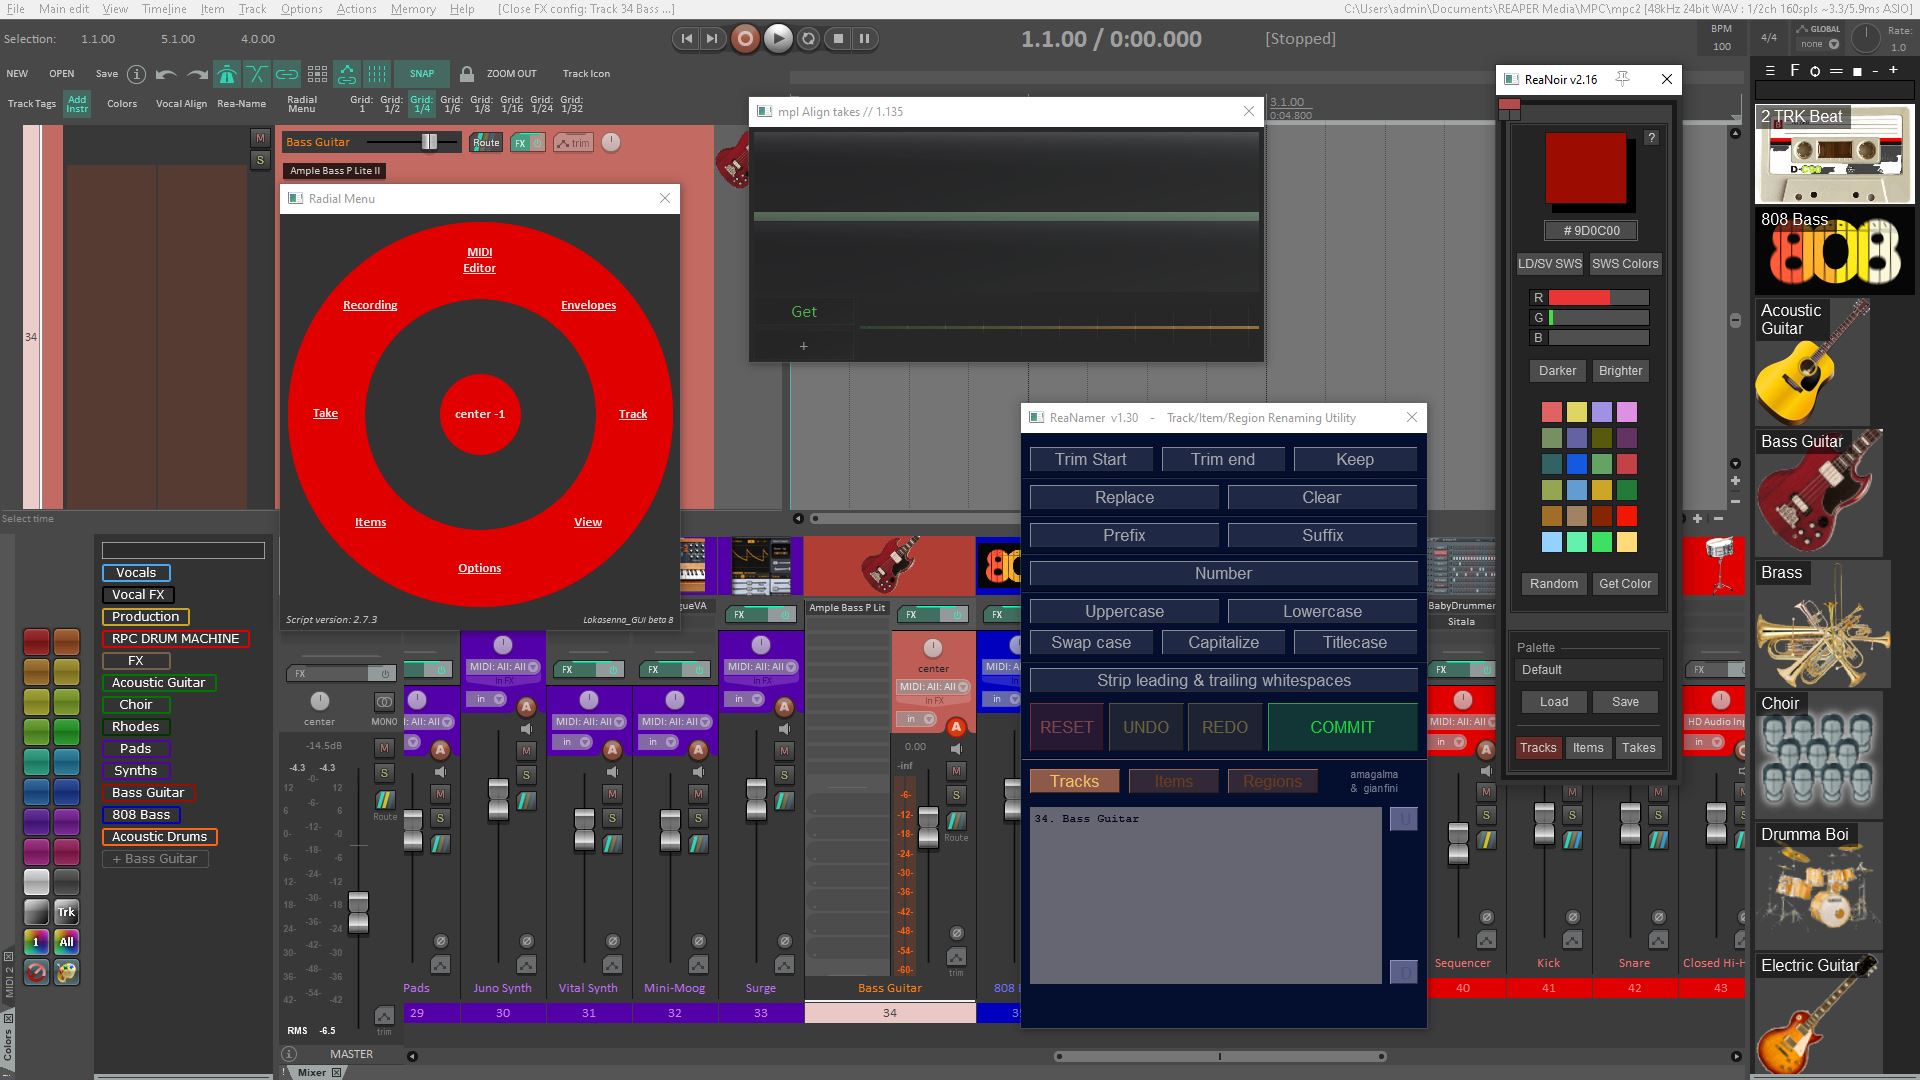Toggle grid lines toolbar icon

[x=377, y=74]
